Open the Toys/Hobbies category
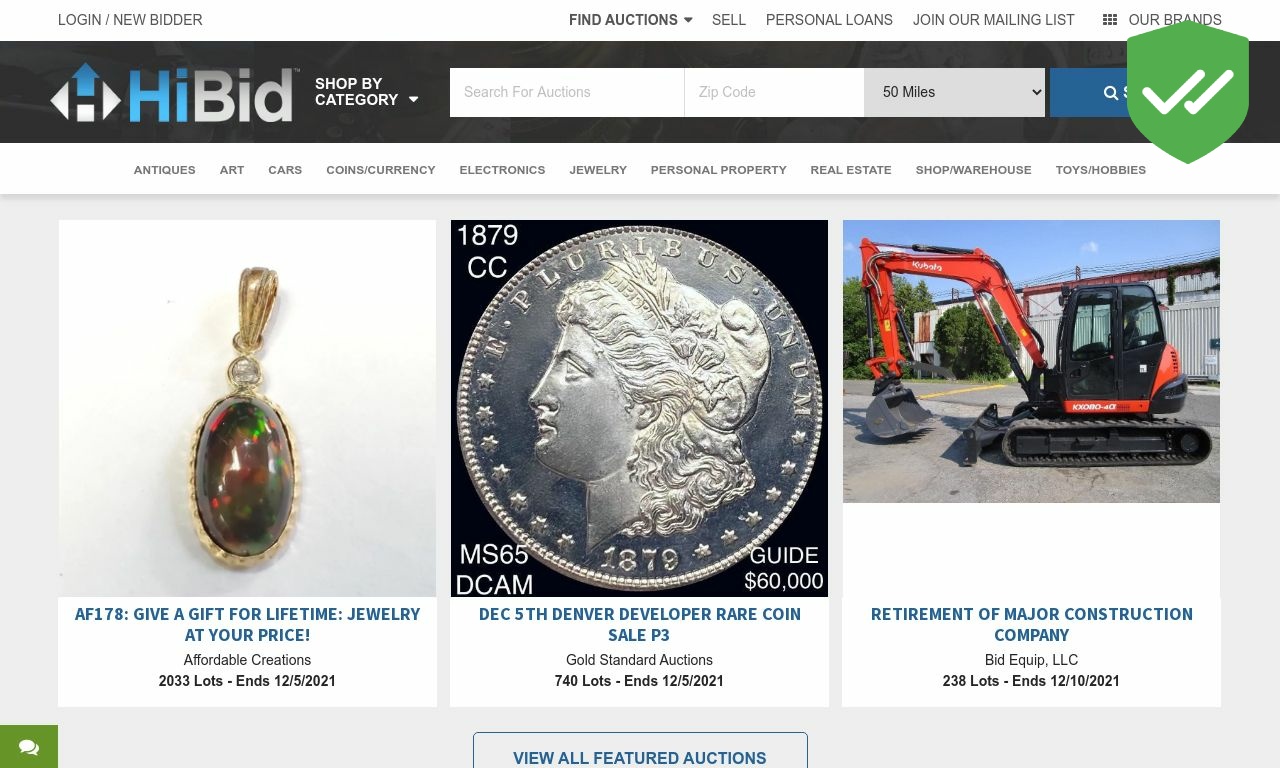The width and height of the screenshot is (1280, 768). point(1100,170)
